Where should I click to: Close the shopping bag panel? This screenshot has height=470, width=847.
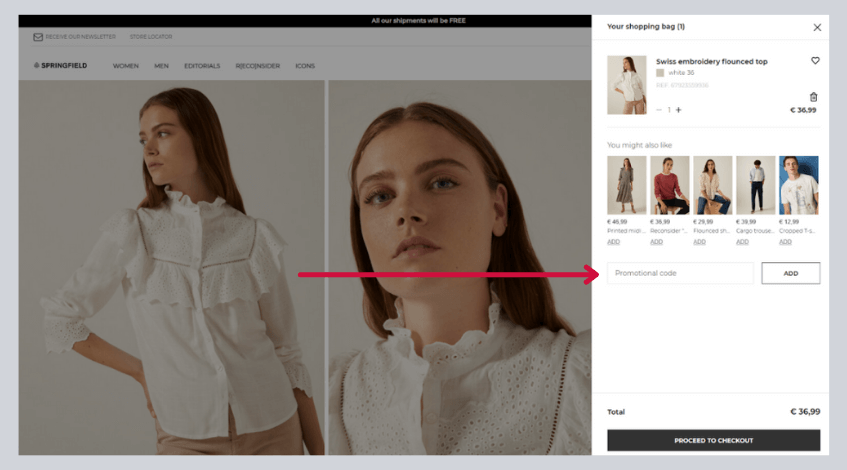817,28
